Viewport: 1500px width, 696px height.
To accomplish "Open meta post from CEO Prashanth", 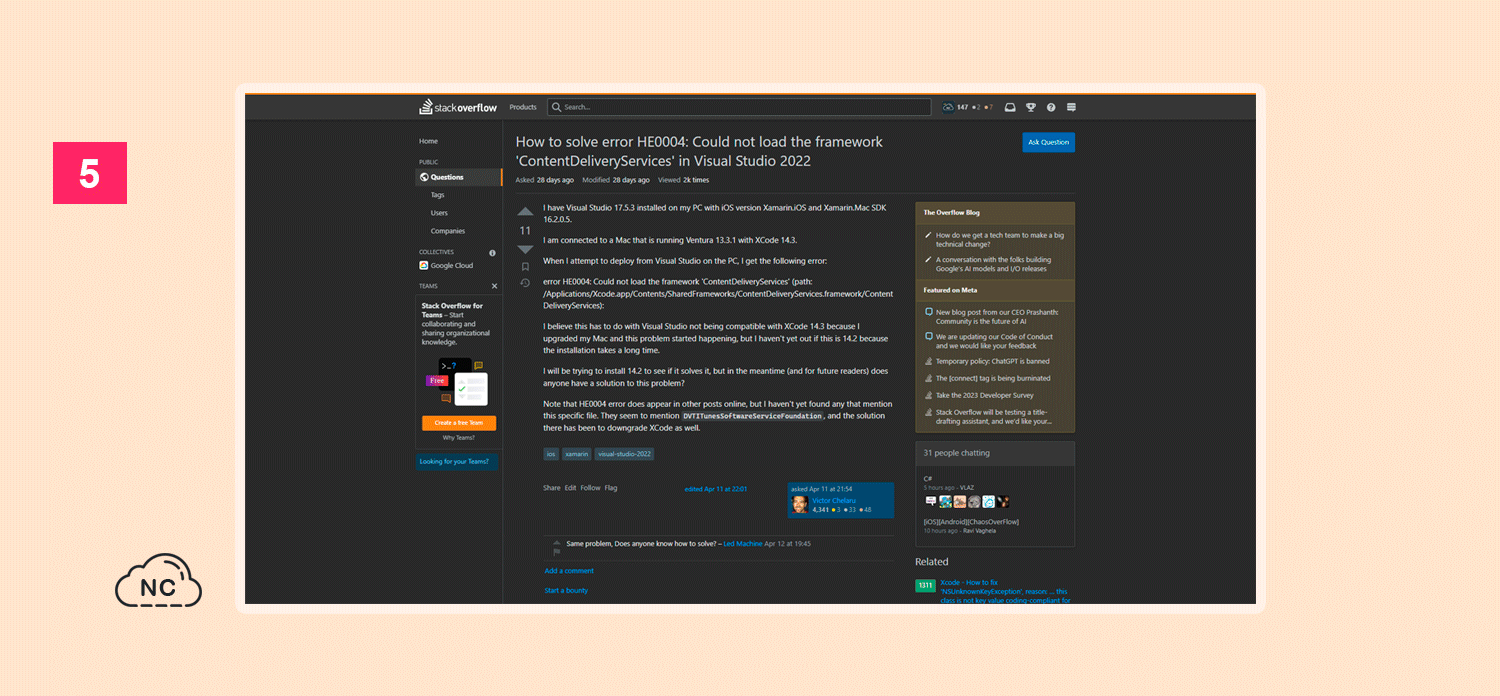I will click(997, 317).
